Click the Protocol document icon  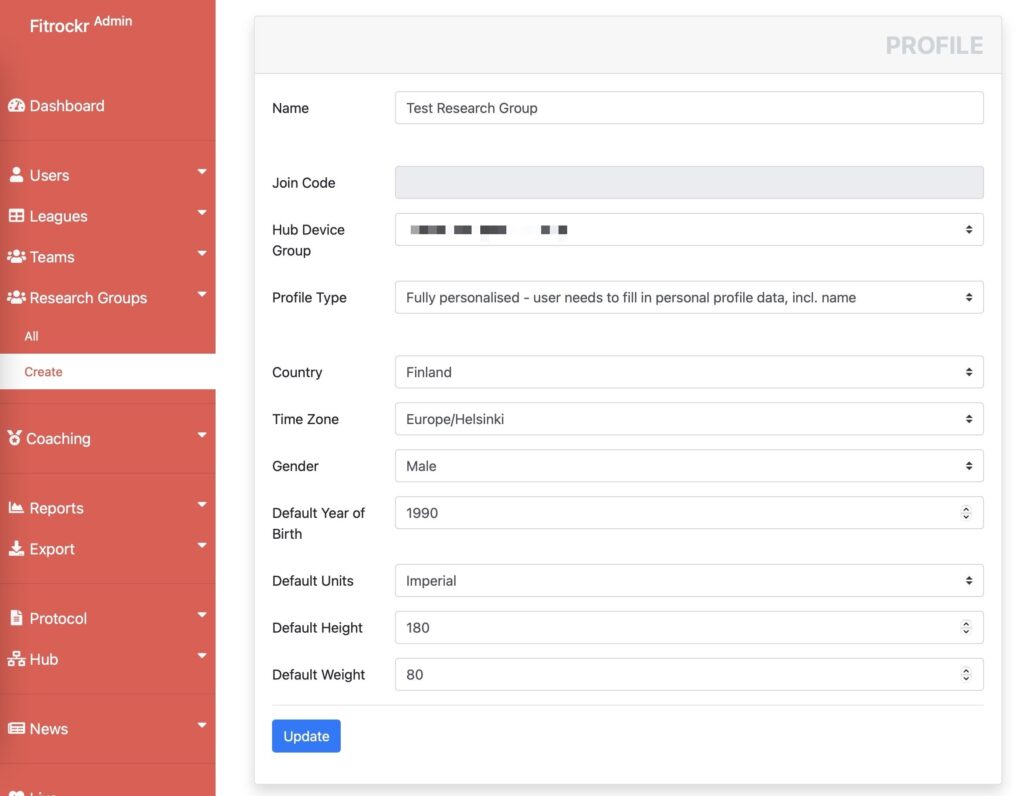(x=16, y=618)
